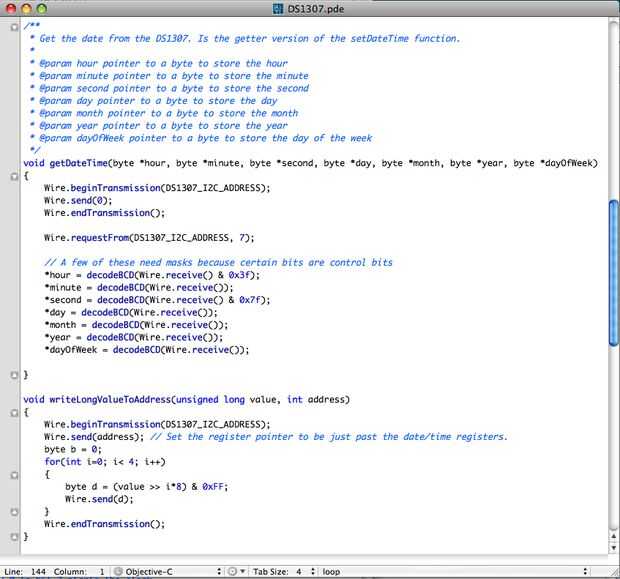The height and width of the screenshot is (579, 620).
Task: Click the *minute = decodeBCD line
Action: point(139,288)
